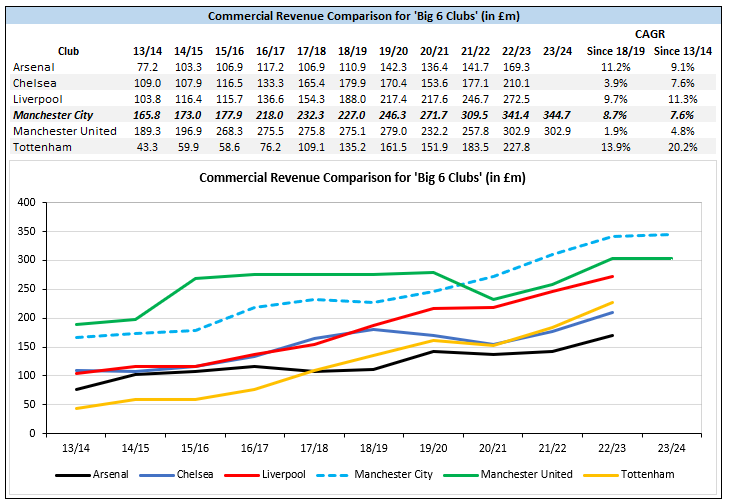Viewport: 730px width, 501px height.
Task: Click the CAGR heading
Action: tap(650, 34)
